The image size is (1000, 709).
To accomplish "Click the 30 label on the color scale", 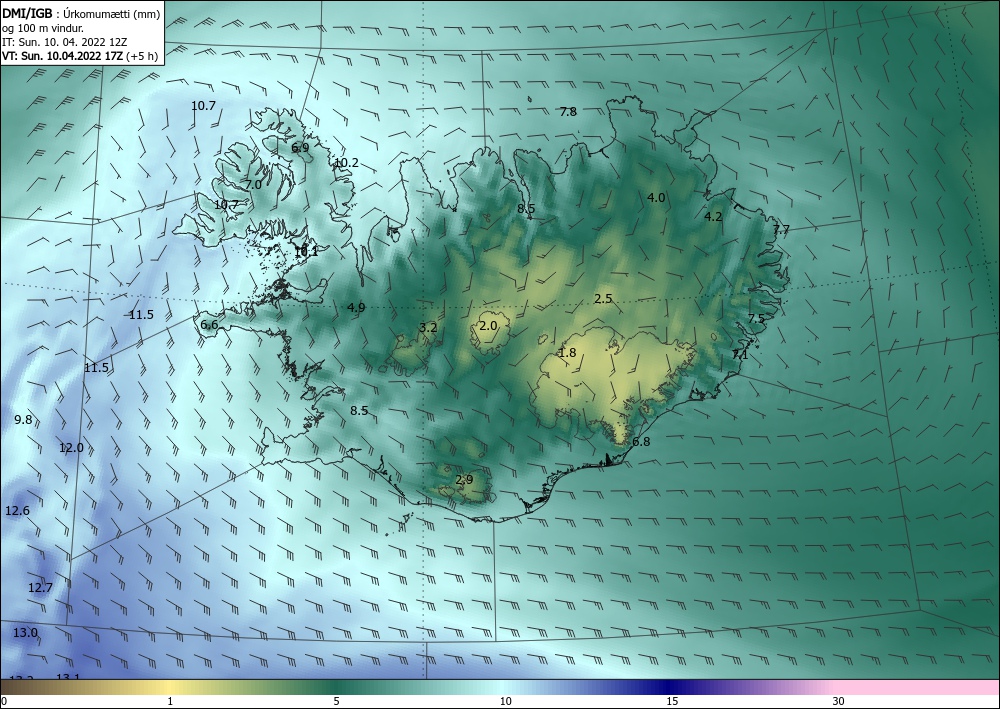I will pyautogui.click(x=839, y=701).
